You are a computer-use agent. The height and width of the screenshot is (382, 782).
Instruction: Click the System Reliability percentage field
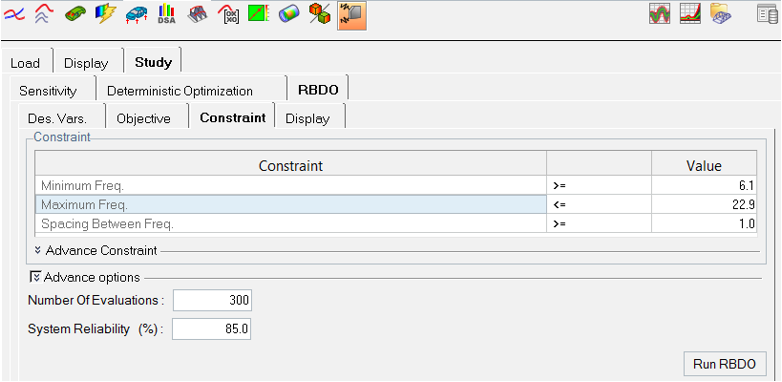pyautogui.click(x=211, y=329)
